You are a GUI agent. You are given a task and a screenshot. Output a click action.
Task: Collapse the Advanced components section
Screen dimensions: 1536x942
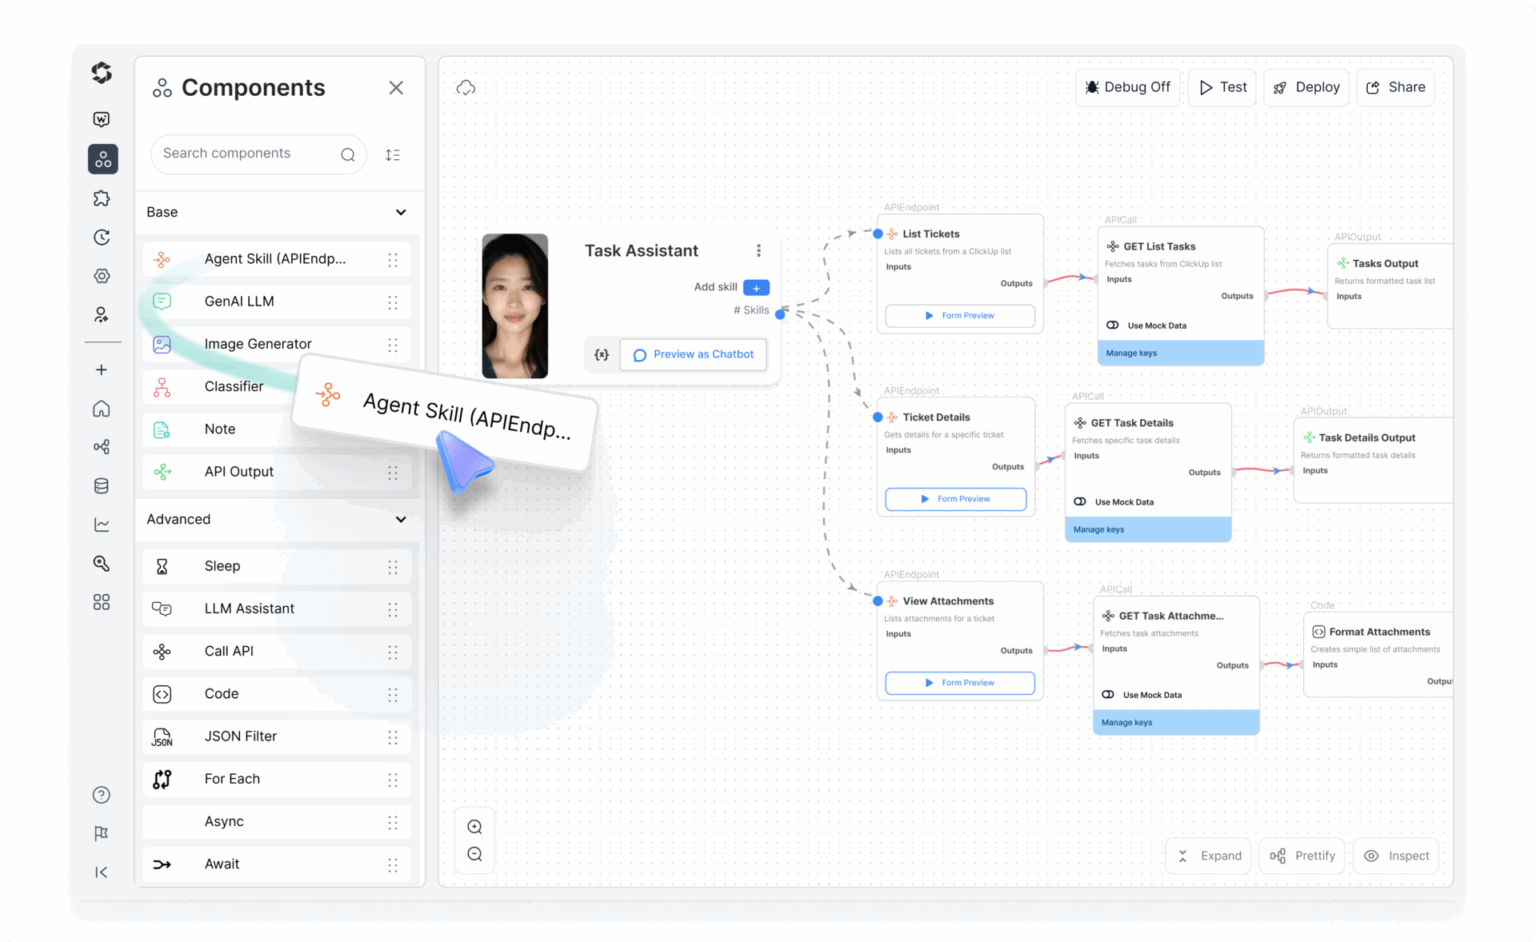[401, 519]
